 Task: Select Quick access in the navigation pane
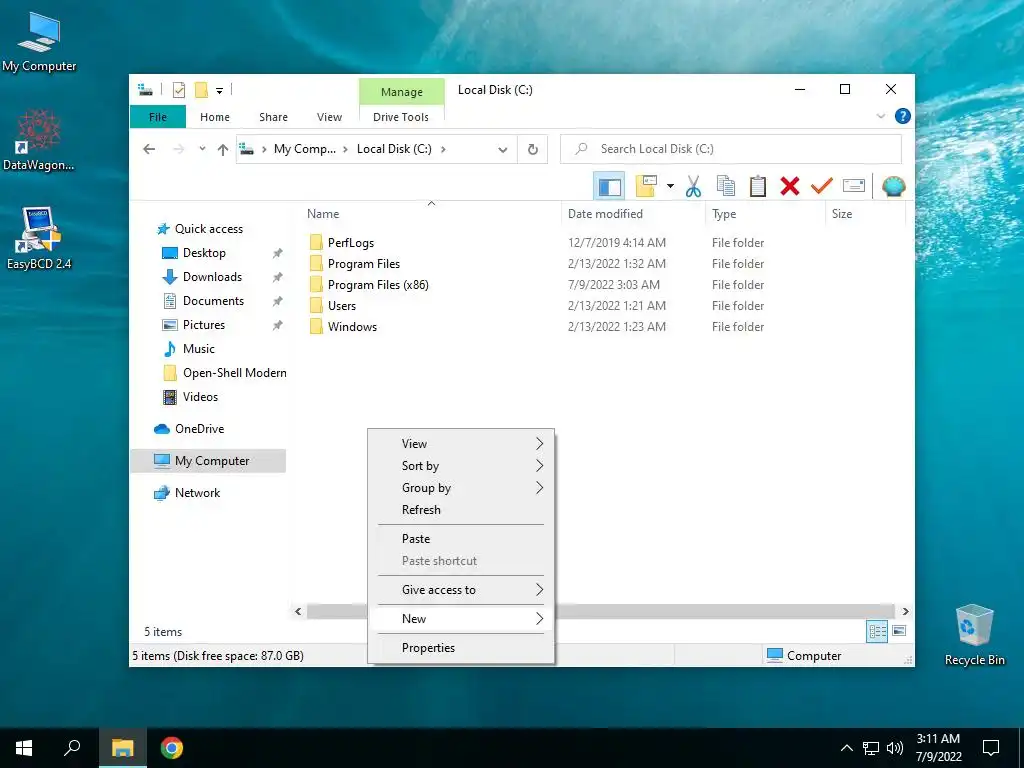[x=208, y=229]
